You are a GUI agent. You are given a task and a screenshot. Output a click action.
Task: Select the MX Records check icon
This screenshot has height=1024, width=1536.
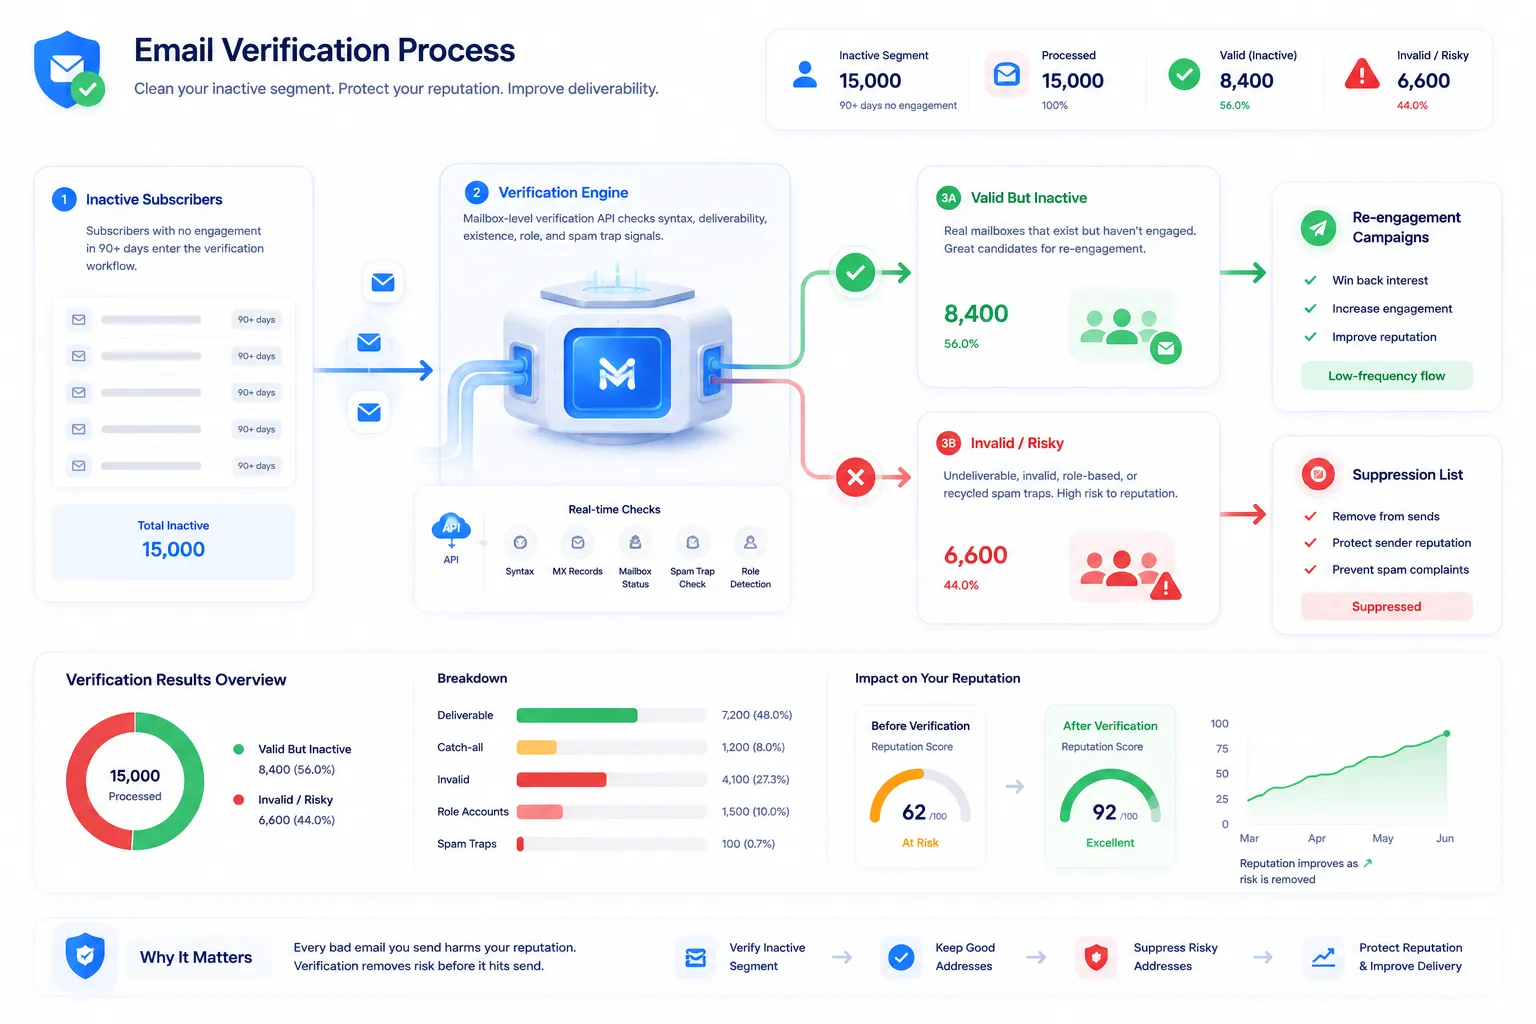[578, 543]
